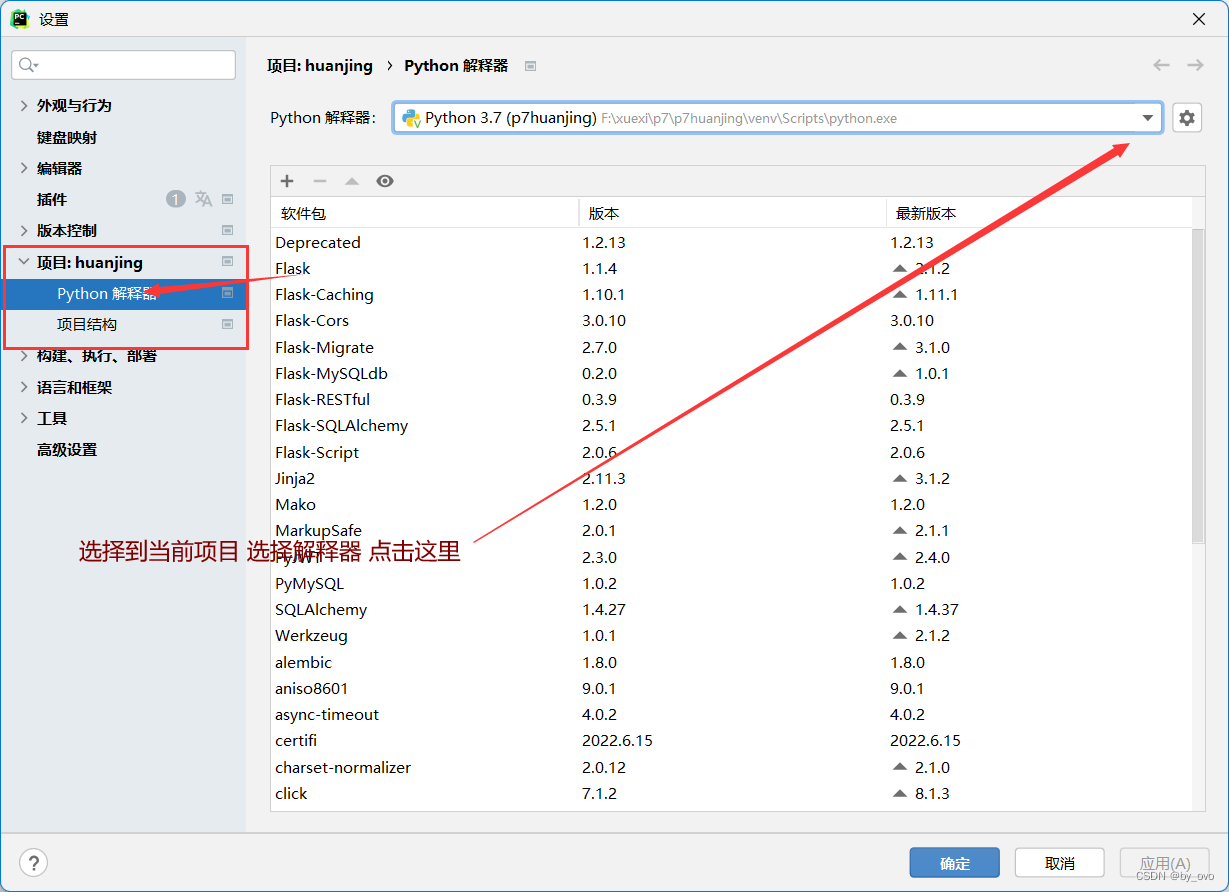Image resolution: width=1229 pixels, height=892 pixels.
Task: Select the async-timeout package row
Action: [x=731, y=714]
